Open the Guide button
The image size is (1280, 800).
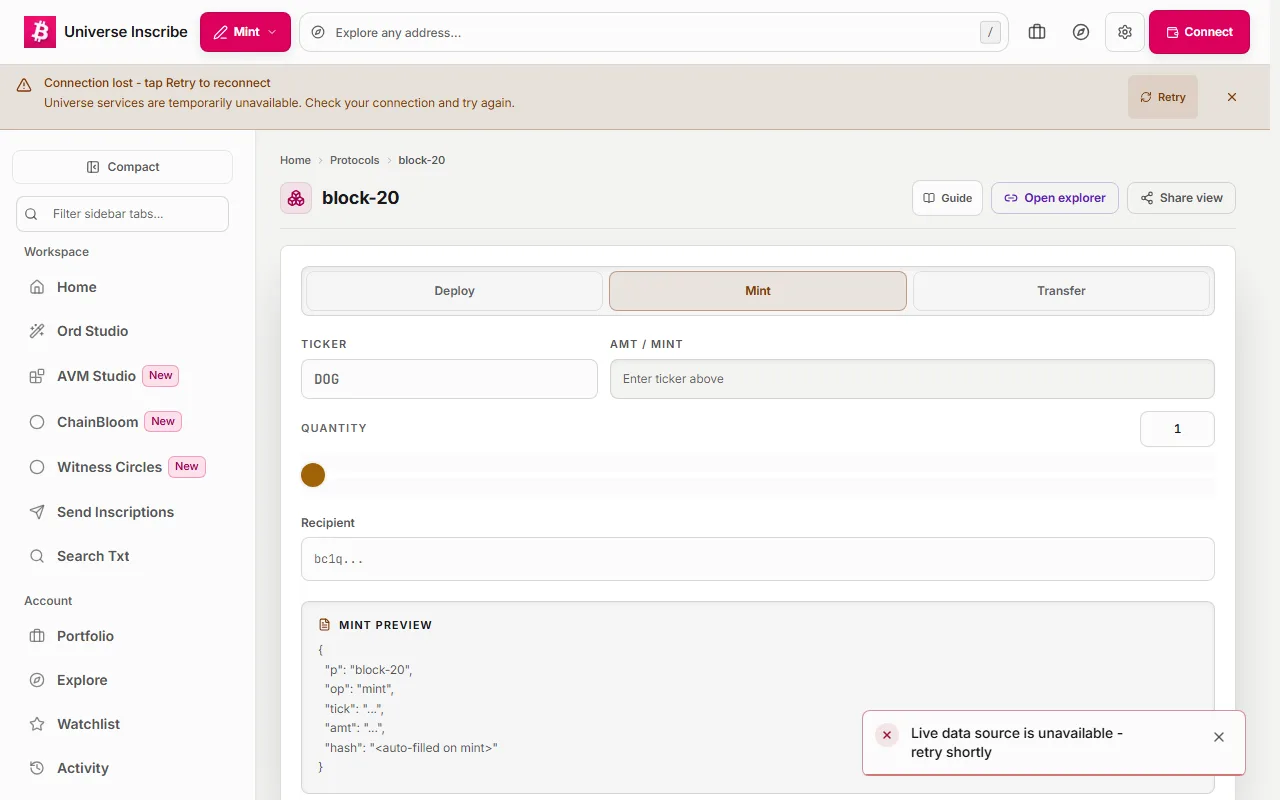[x=947, y=198]
